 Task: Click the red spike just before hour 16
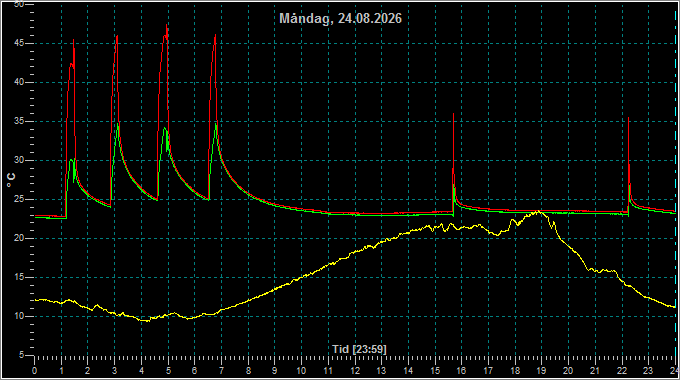tap(454, 114)
